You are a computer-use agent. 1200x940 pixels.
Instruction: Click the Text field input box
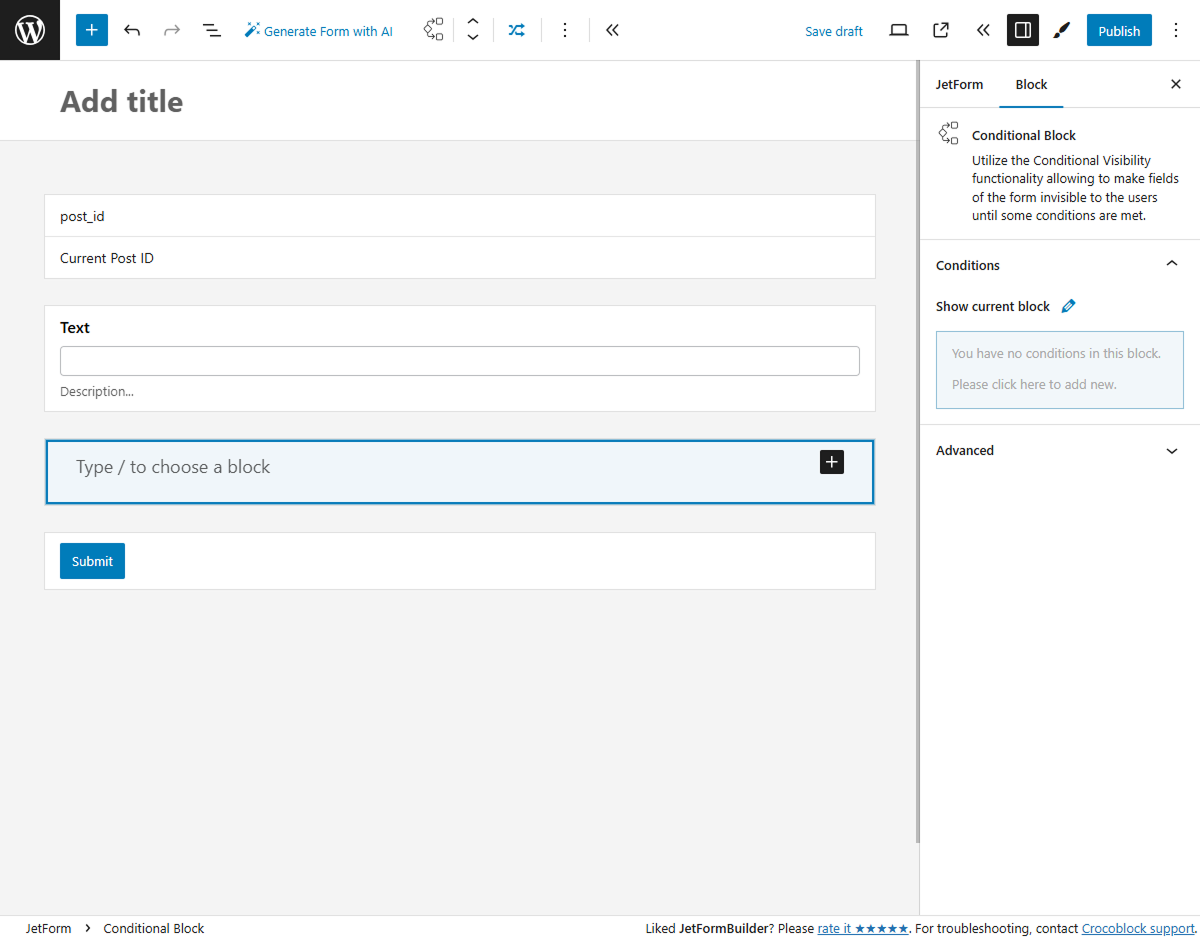pos(460,361)
